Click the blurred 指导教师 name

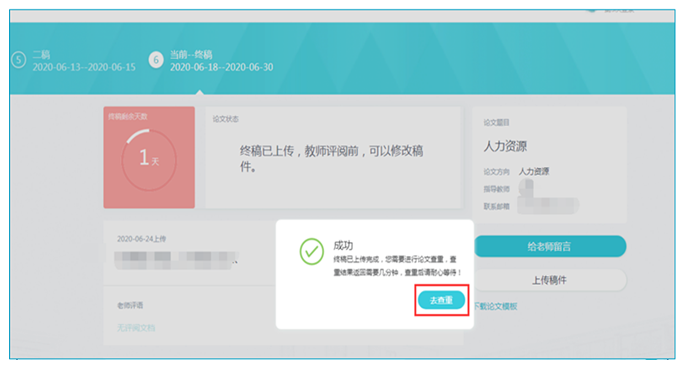pyautogui.click(x=526, y=188)
